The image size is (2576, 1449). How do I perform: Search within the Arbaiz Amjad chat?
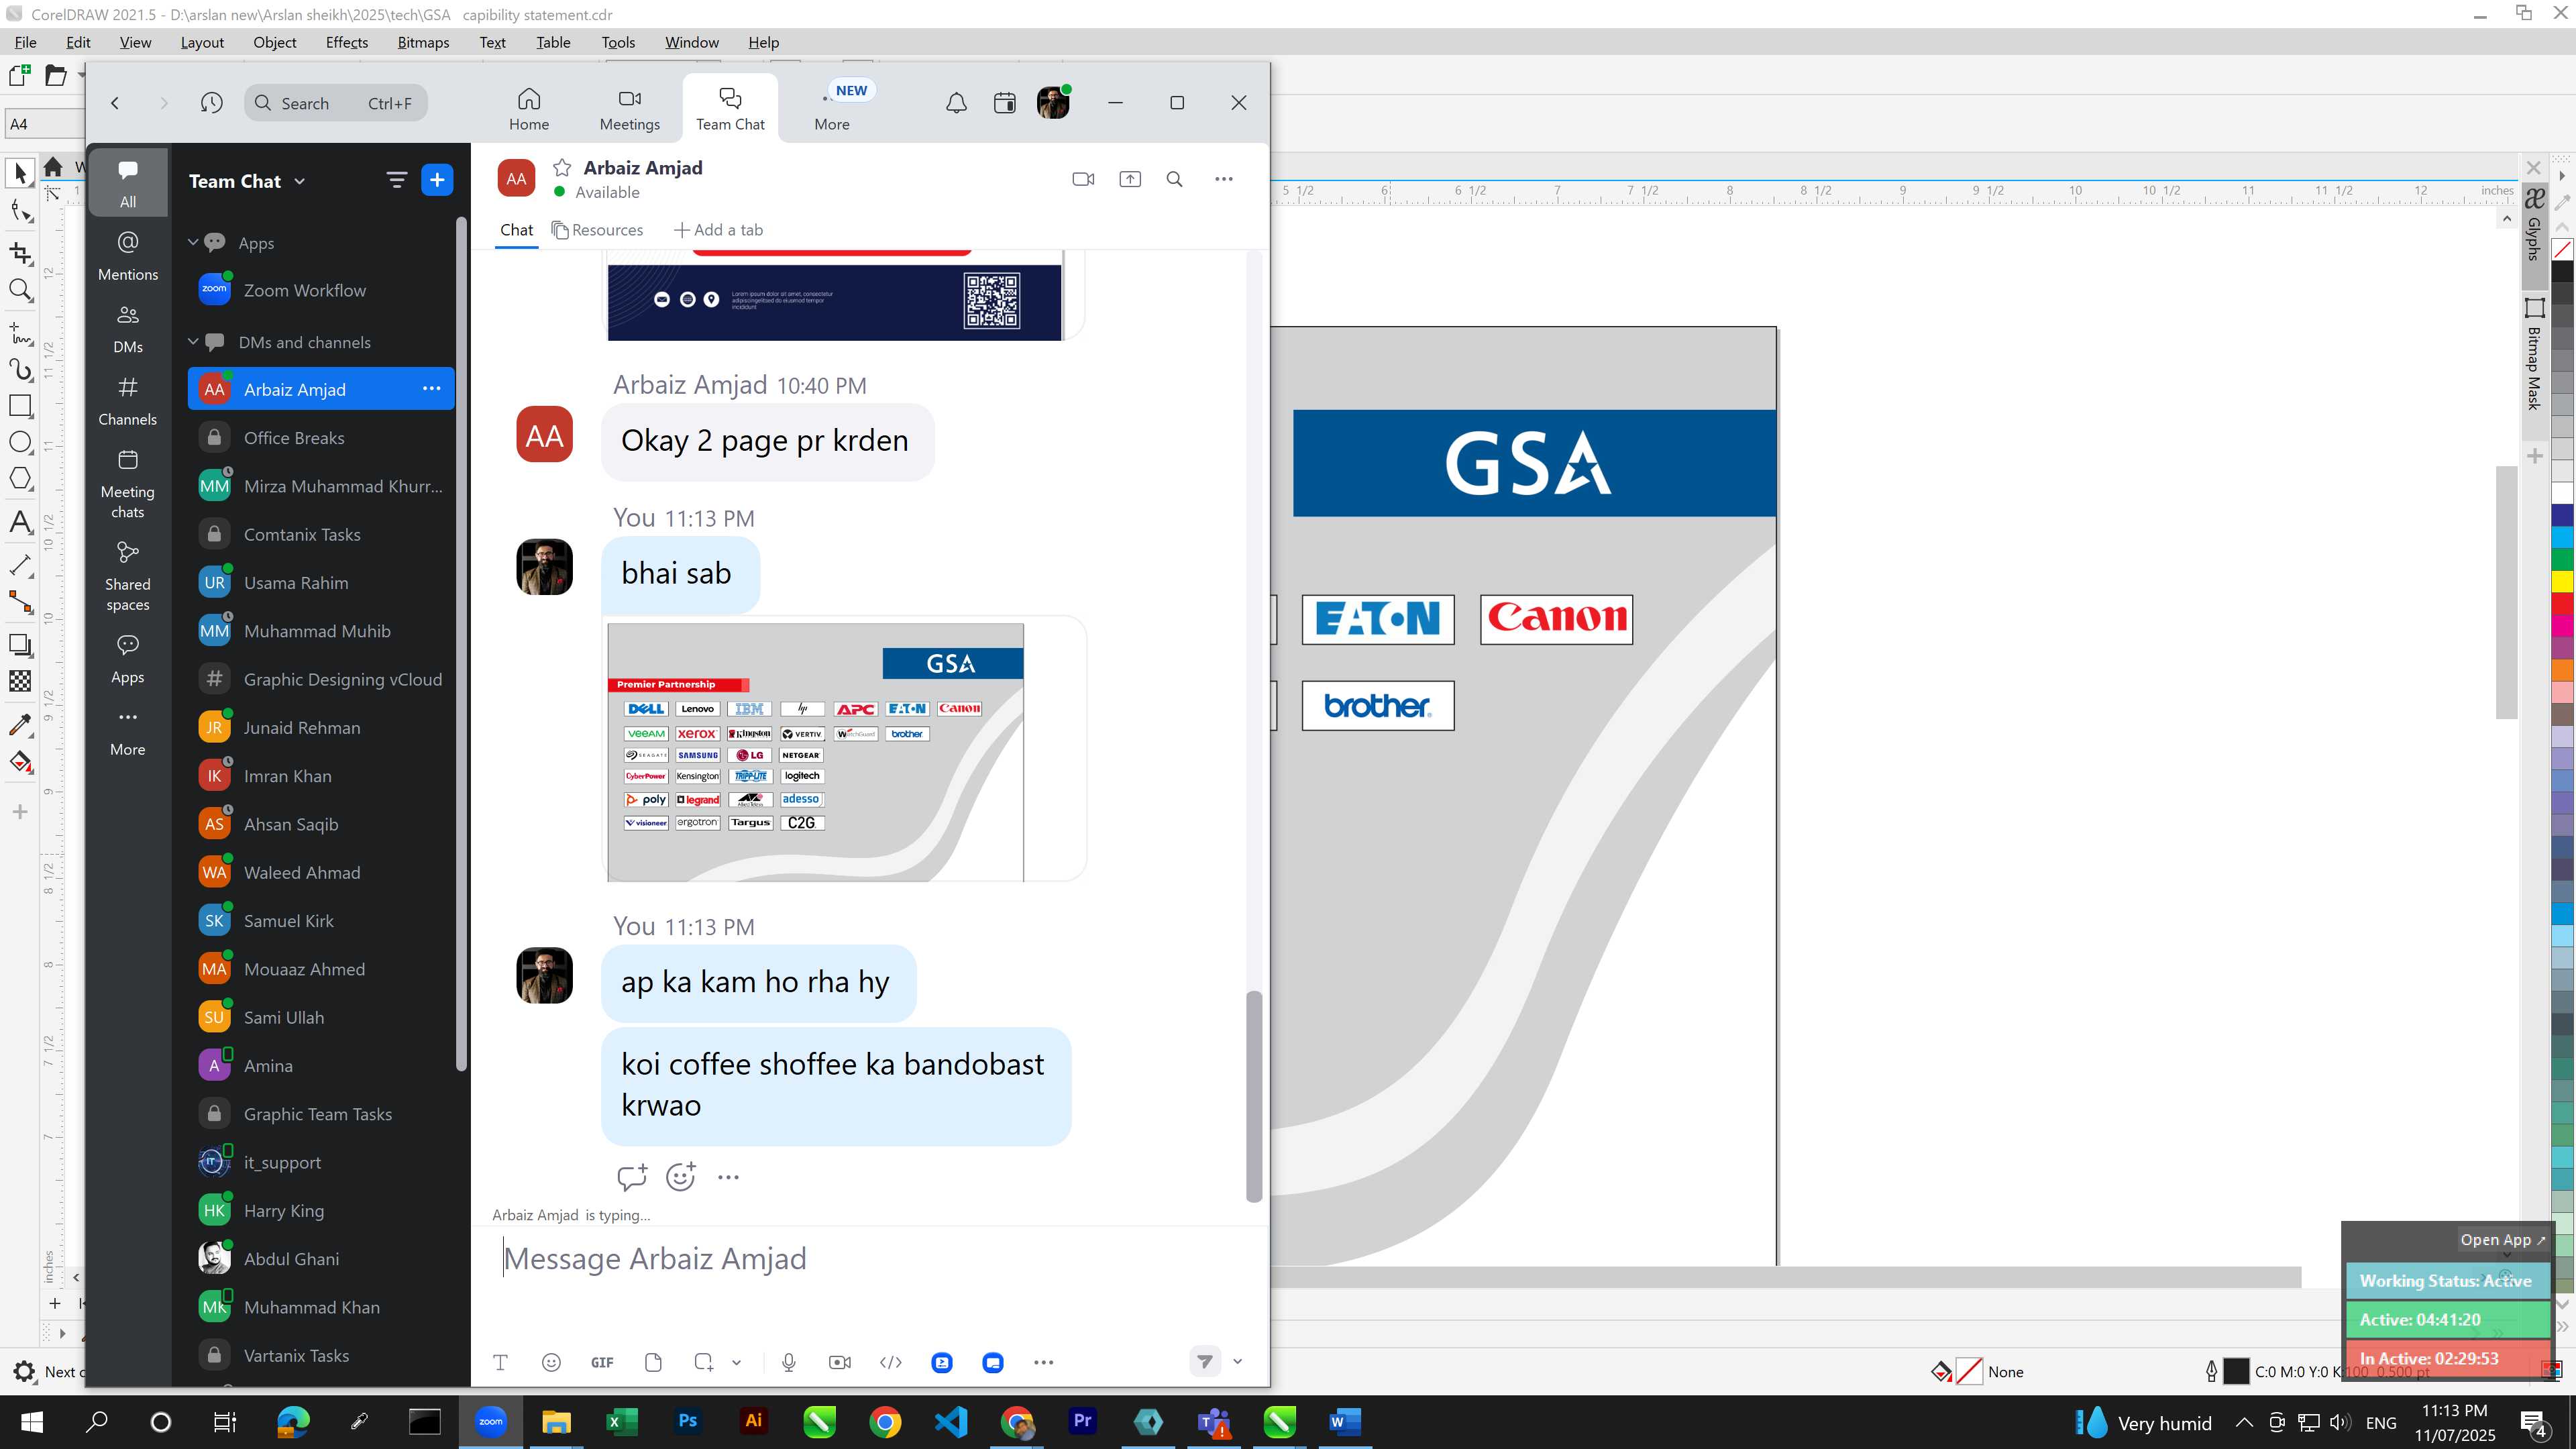[1175, 179]
